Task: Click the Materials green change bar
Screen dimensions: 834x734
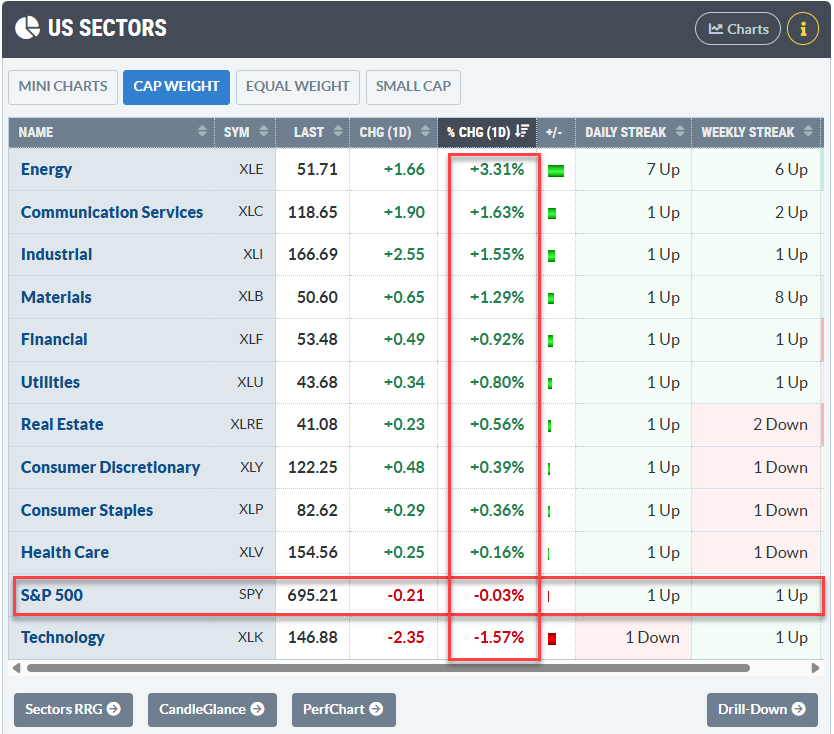Action: click(551, 298)
